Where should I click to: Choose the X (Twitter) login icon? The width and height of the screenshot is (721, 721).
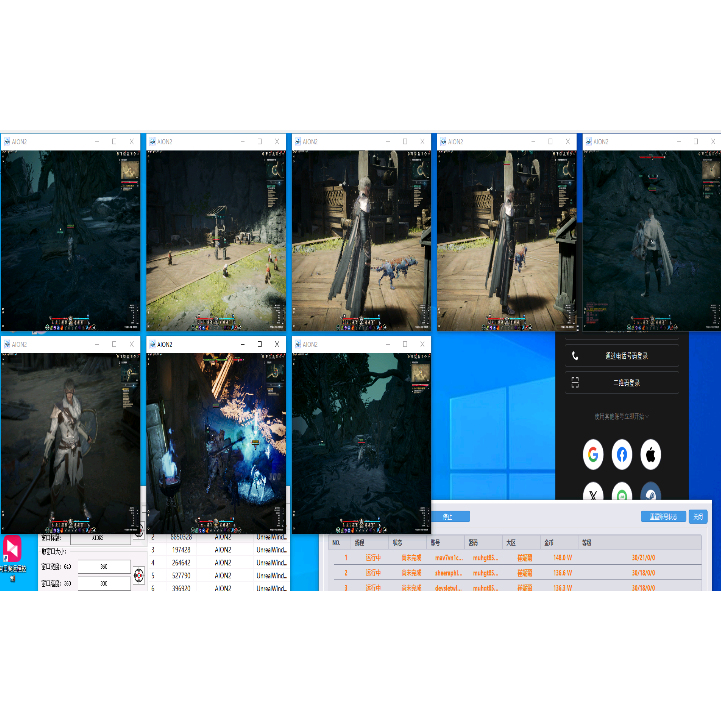[x=593, y=492]
